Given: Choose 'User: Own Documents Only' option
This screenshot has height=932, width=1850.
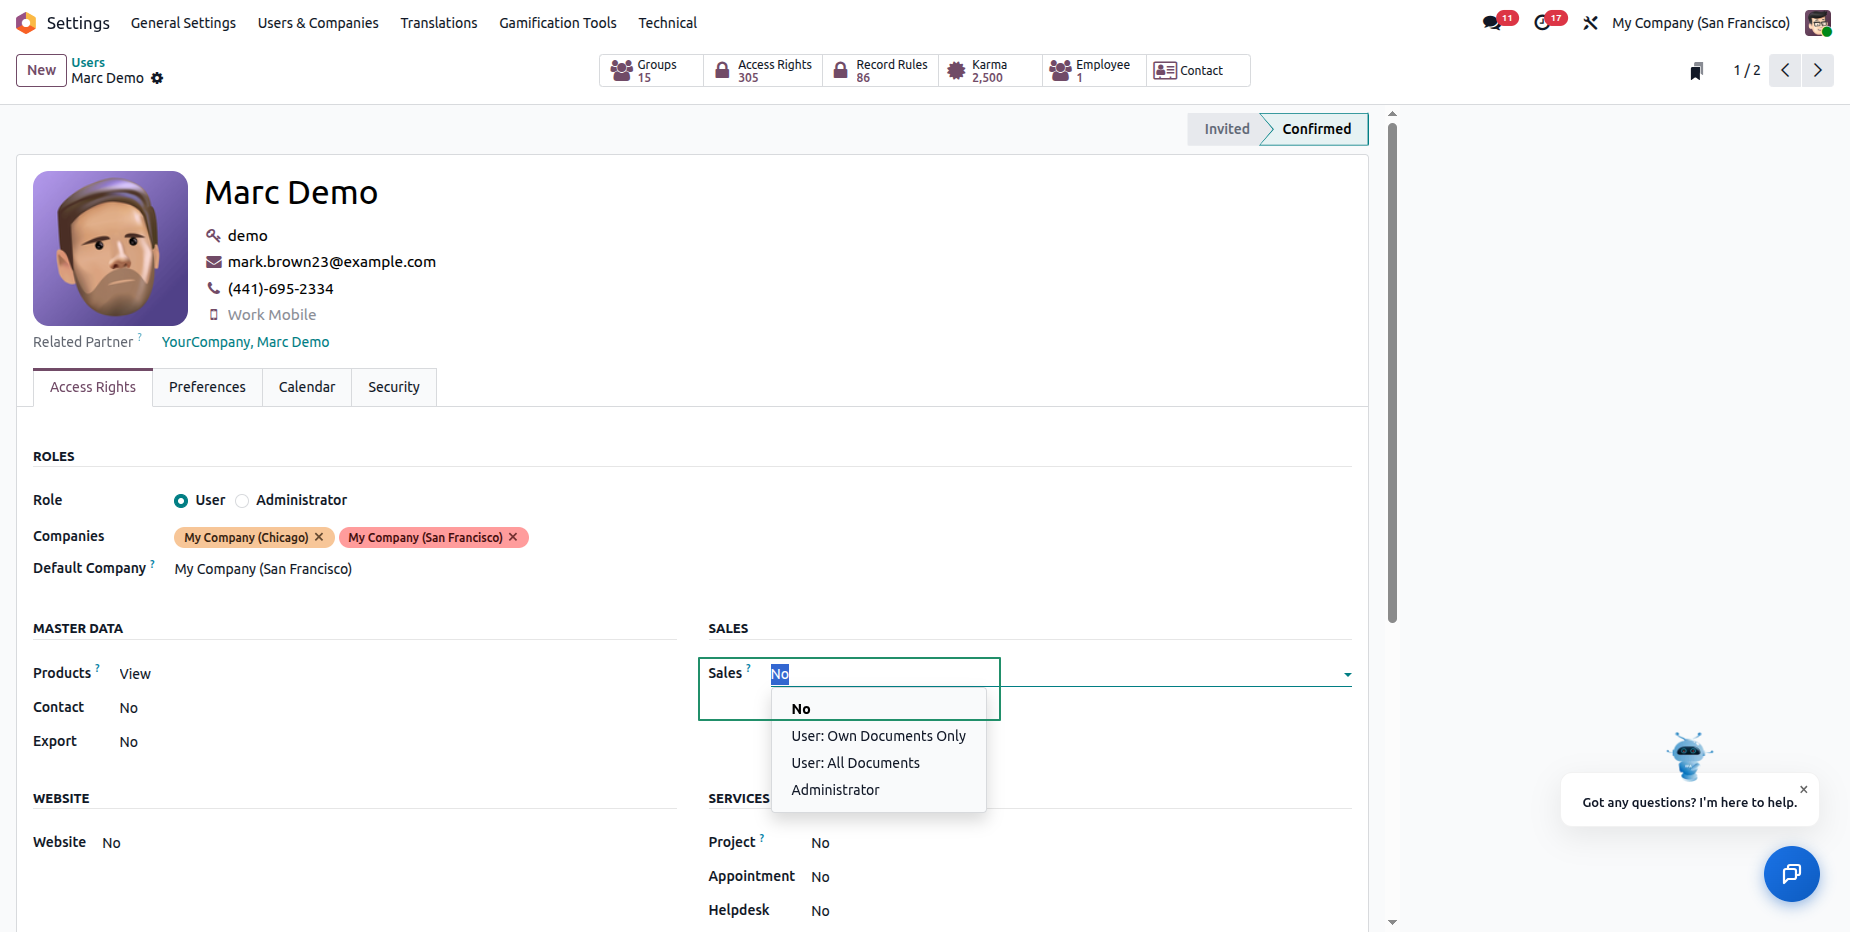Looking at the screenshot, I should [878, 736].
